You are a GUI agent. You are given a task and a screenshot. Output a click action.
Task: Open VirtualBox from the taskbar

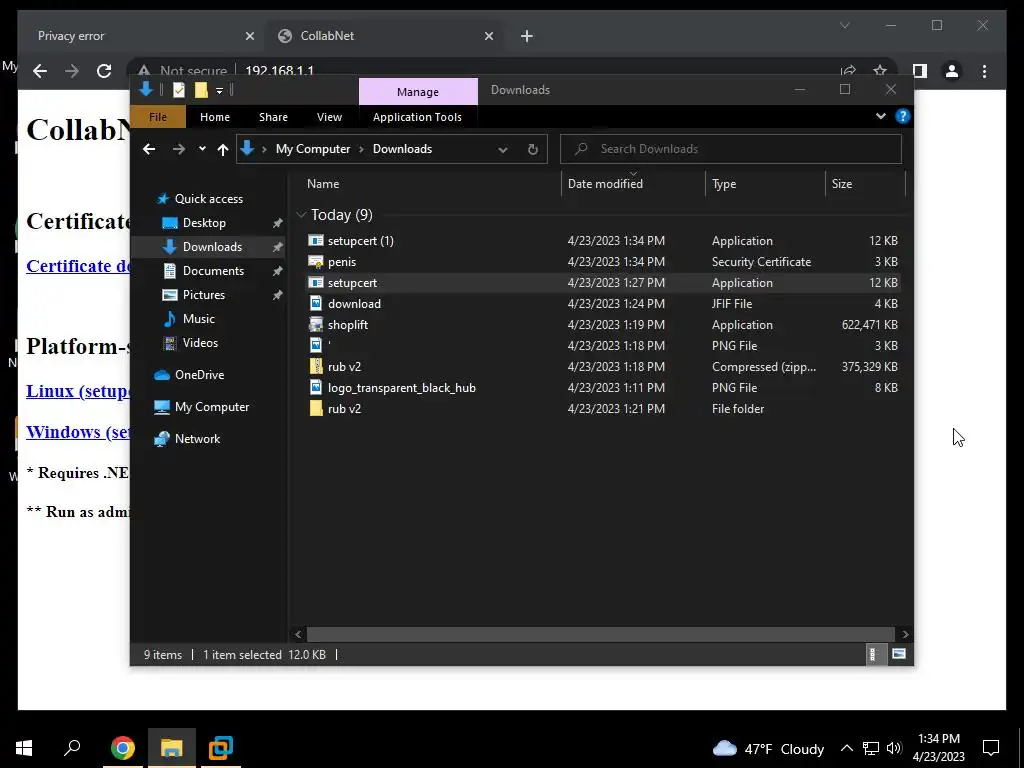click(221, 748)
